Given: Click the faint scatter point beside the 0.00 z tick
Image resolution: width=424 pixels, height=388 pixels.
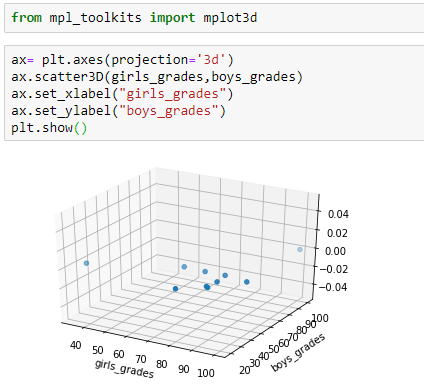Looking at the screenshot, I should click(300, 249).
